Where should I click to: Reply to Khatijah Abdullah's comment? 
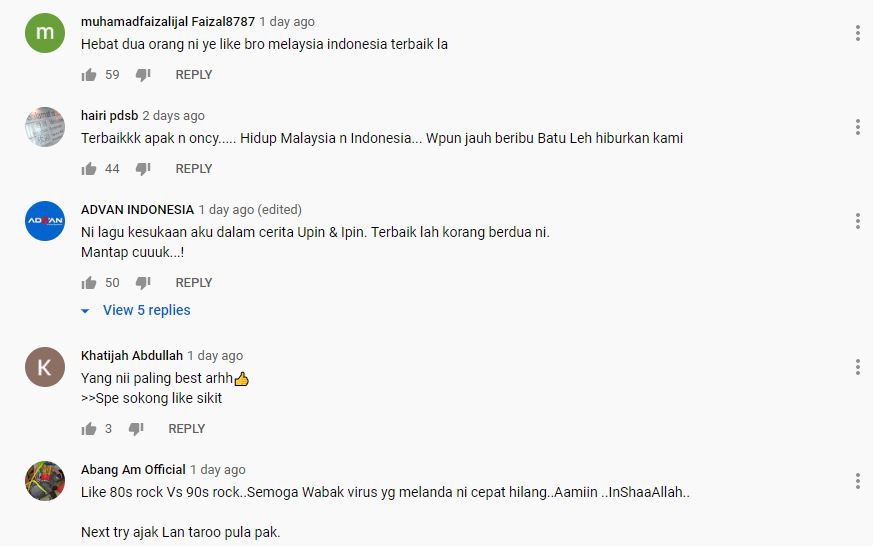(187, 429)
